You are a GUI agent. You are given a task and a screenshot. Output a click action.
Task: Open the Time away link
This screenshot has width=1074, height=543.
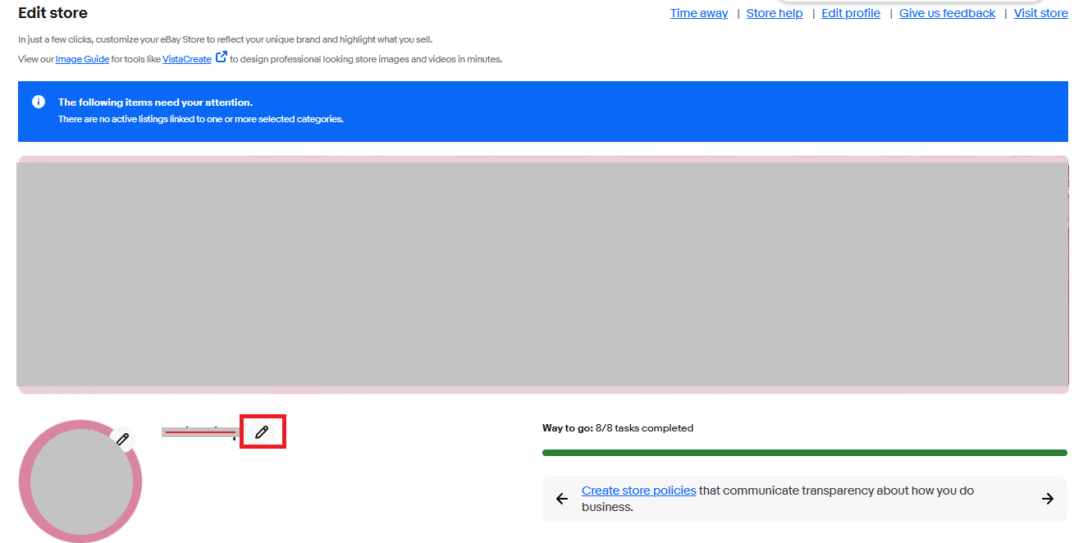coord(698,13)
